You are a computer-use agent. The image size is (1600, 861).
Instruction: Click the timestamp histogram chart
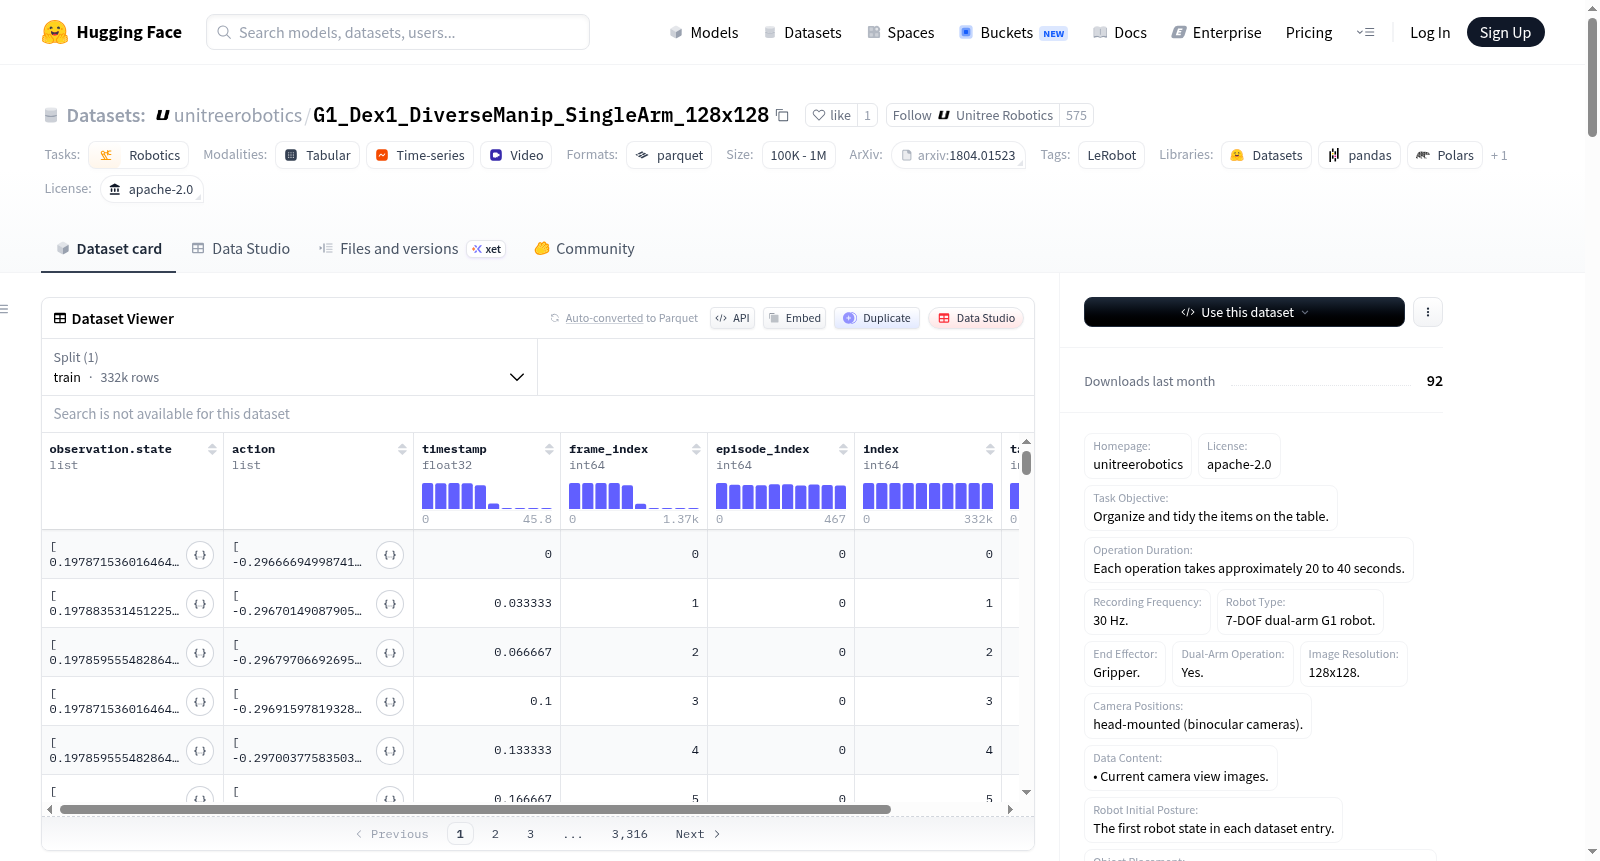click(487, 496)
